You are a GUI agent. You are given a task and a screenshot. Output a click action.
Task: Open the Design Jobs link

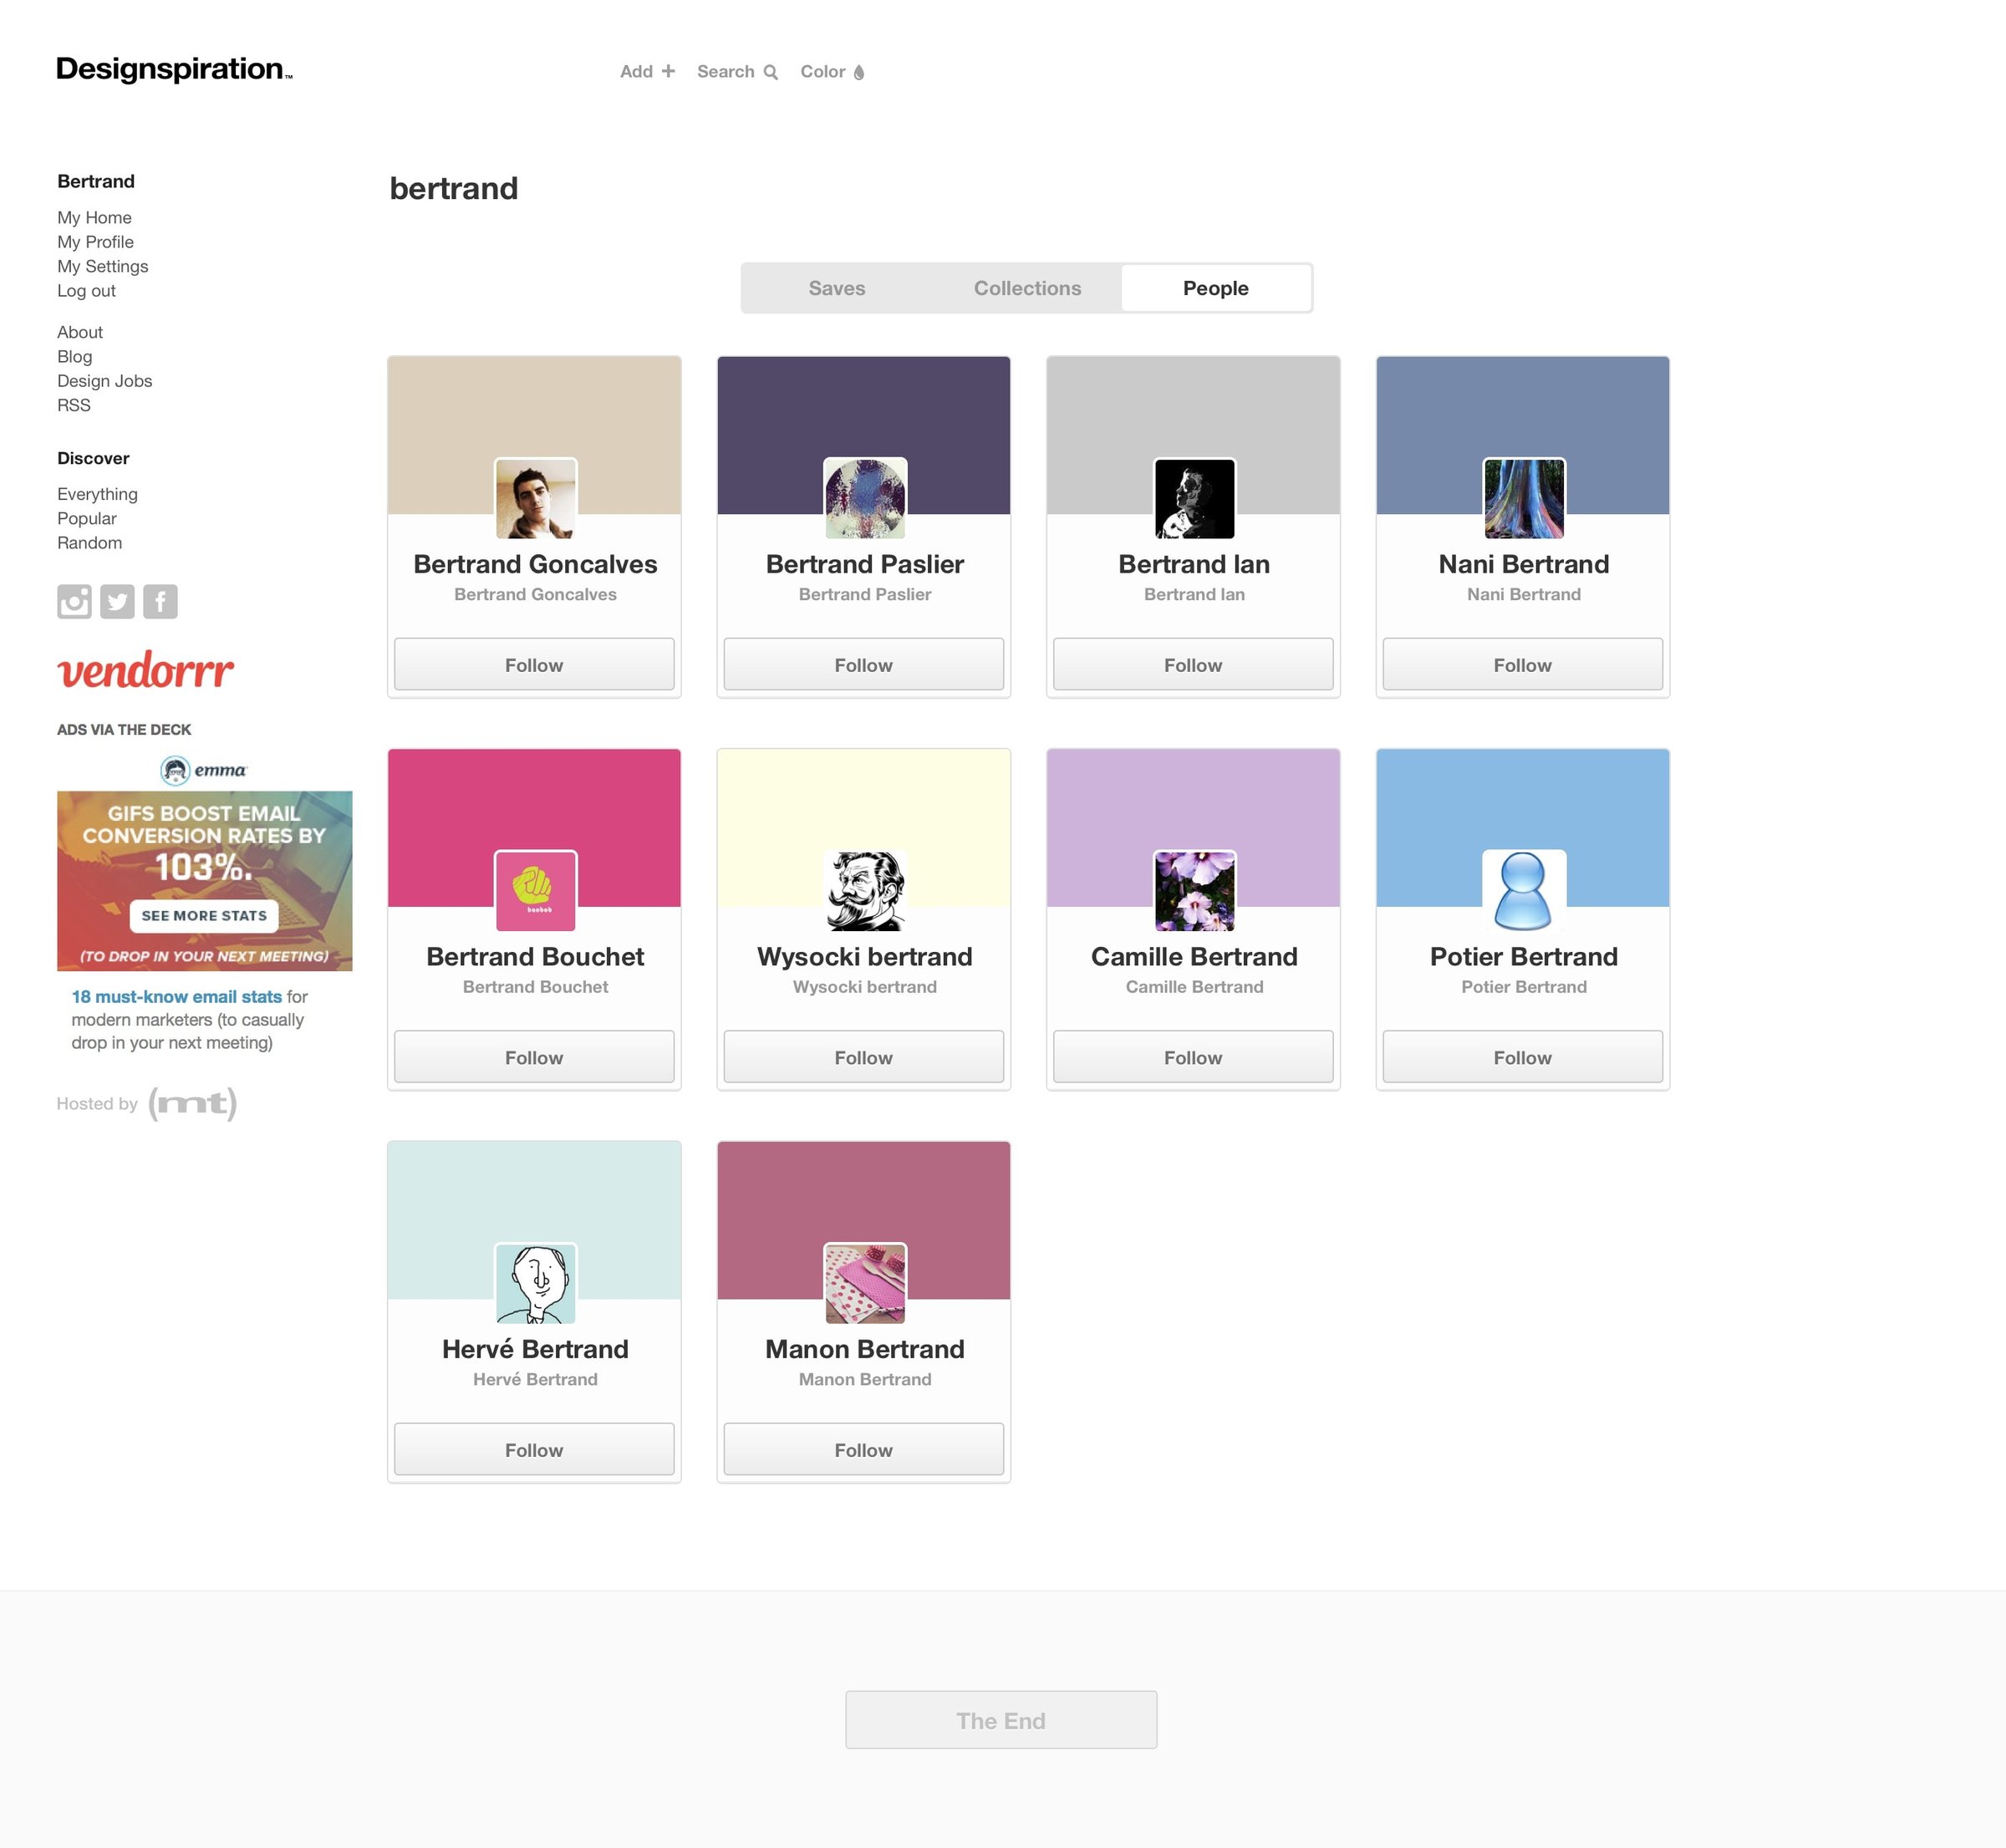[x=104, y=381]
